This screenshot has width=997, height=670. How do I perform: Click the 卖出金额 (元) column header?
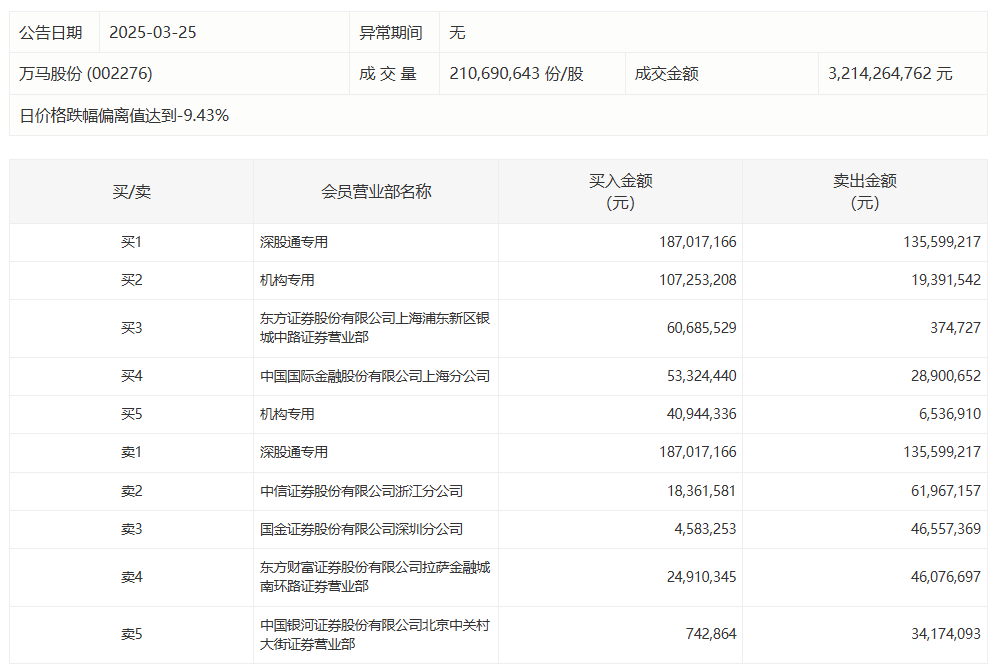[864, 192]
